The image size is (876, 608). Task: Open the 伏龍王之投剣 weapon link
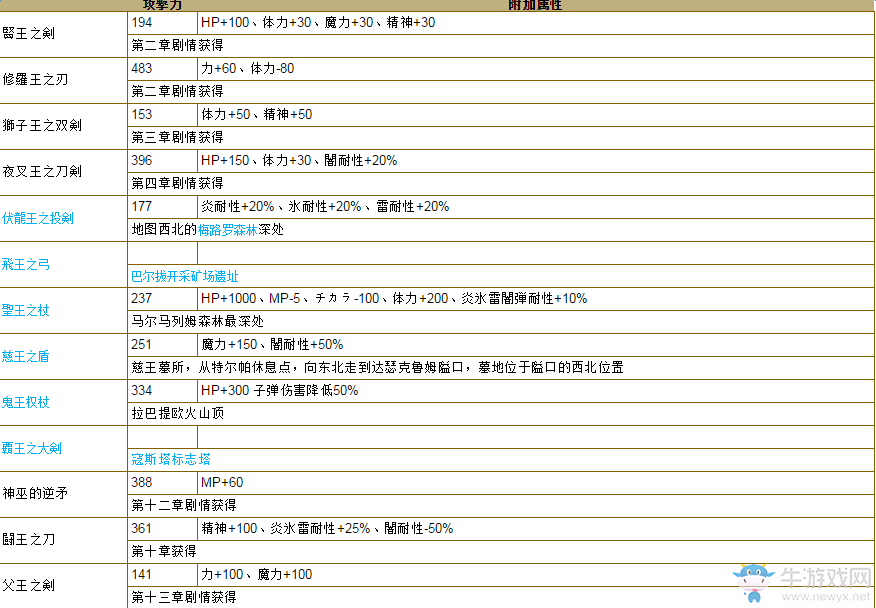pos(38,218)
